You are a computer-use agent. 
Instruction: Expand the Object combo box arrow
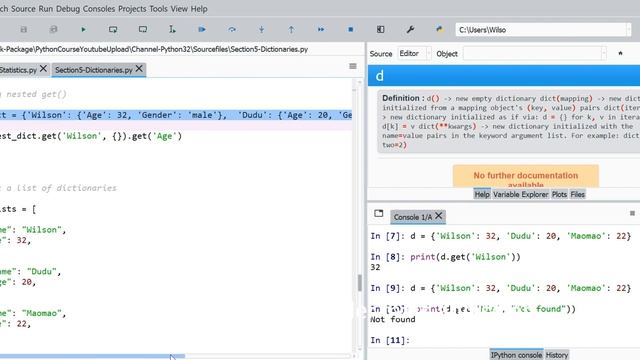coord(604,53)
